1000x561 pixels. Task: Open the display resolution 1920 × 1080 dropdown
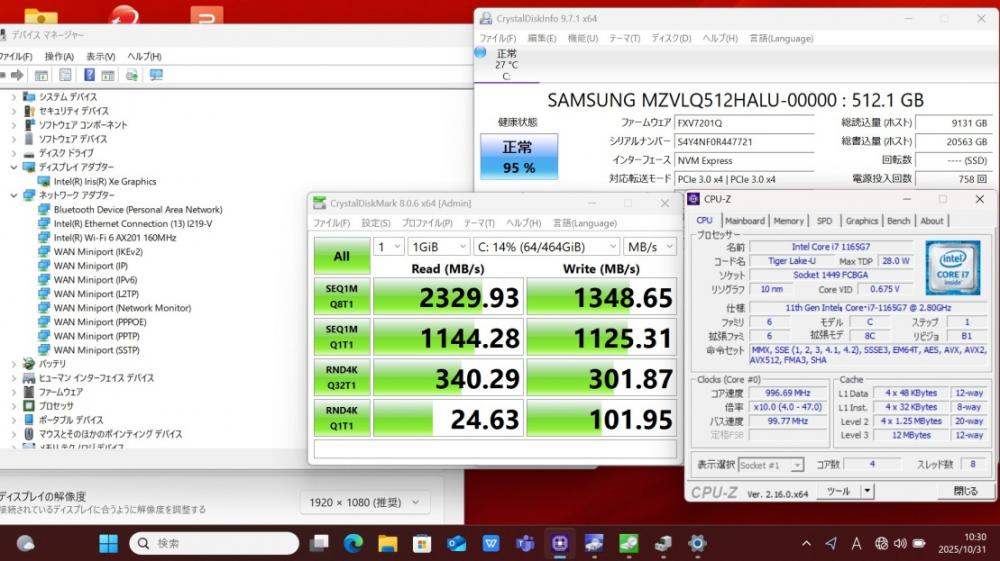[364, 502]
